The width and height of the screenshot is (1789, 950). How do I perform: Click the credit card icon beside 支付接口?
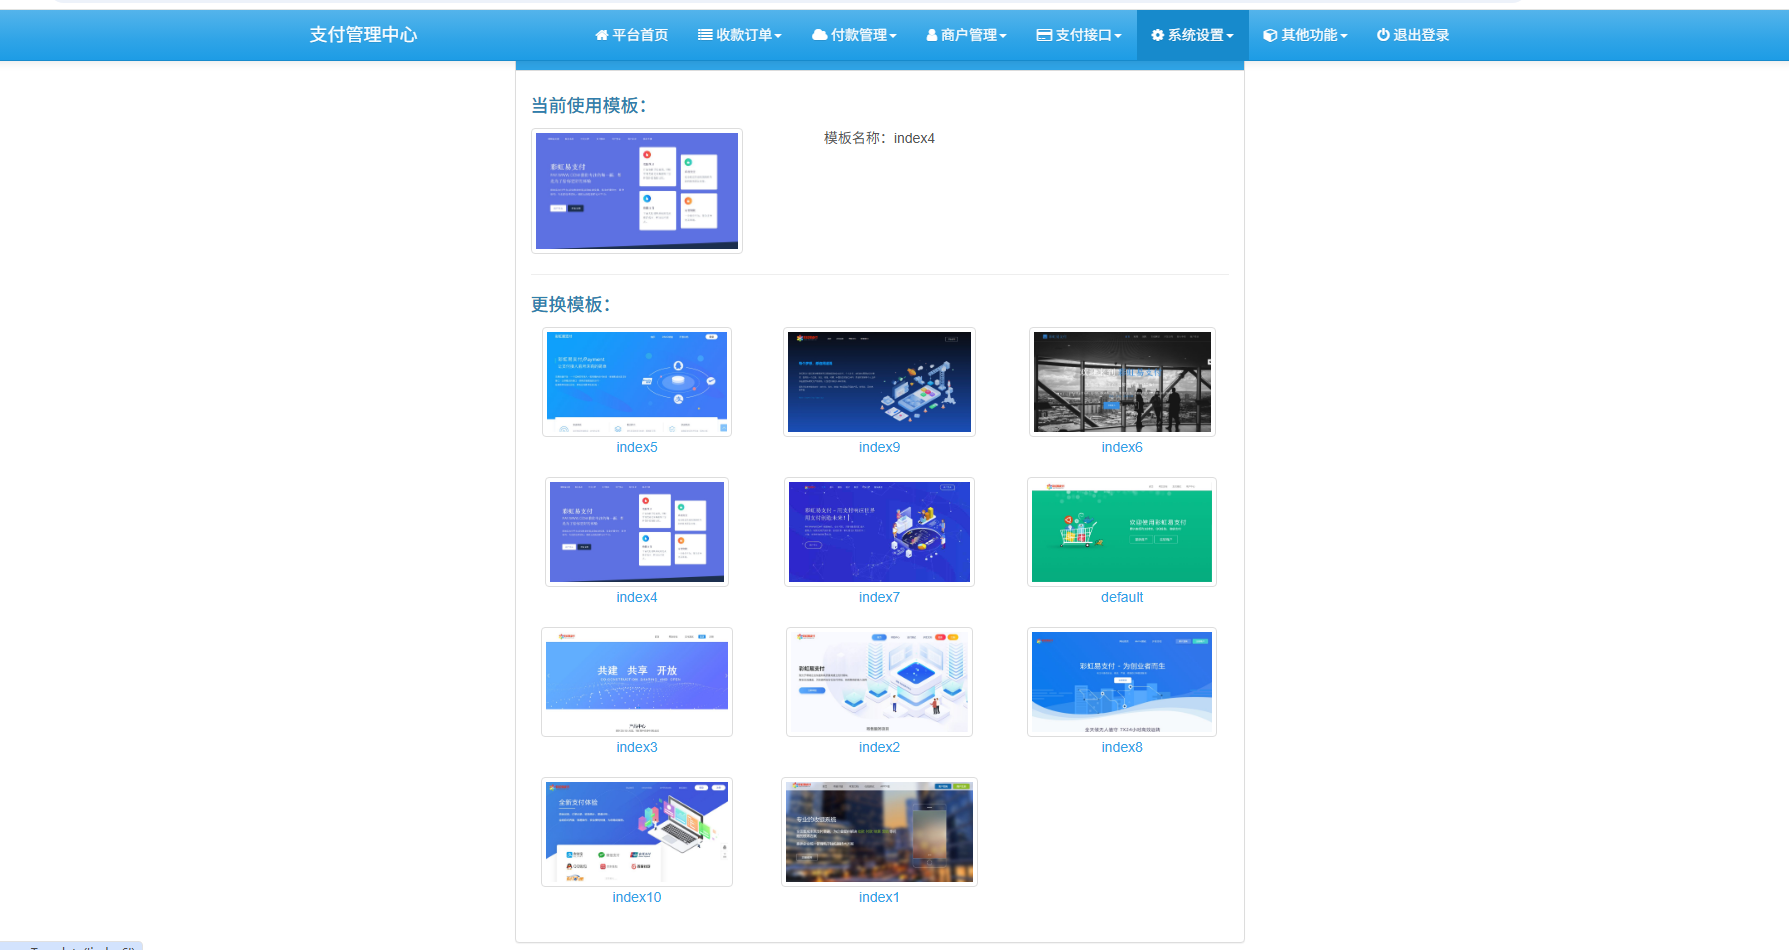click(x=1044, y=35)
